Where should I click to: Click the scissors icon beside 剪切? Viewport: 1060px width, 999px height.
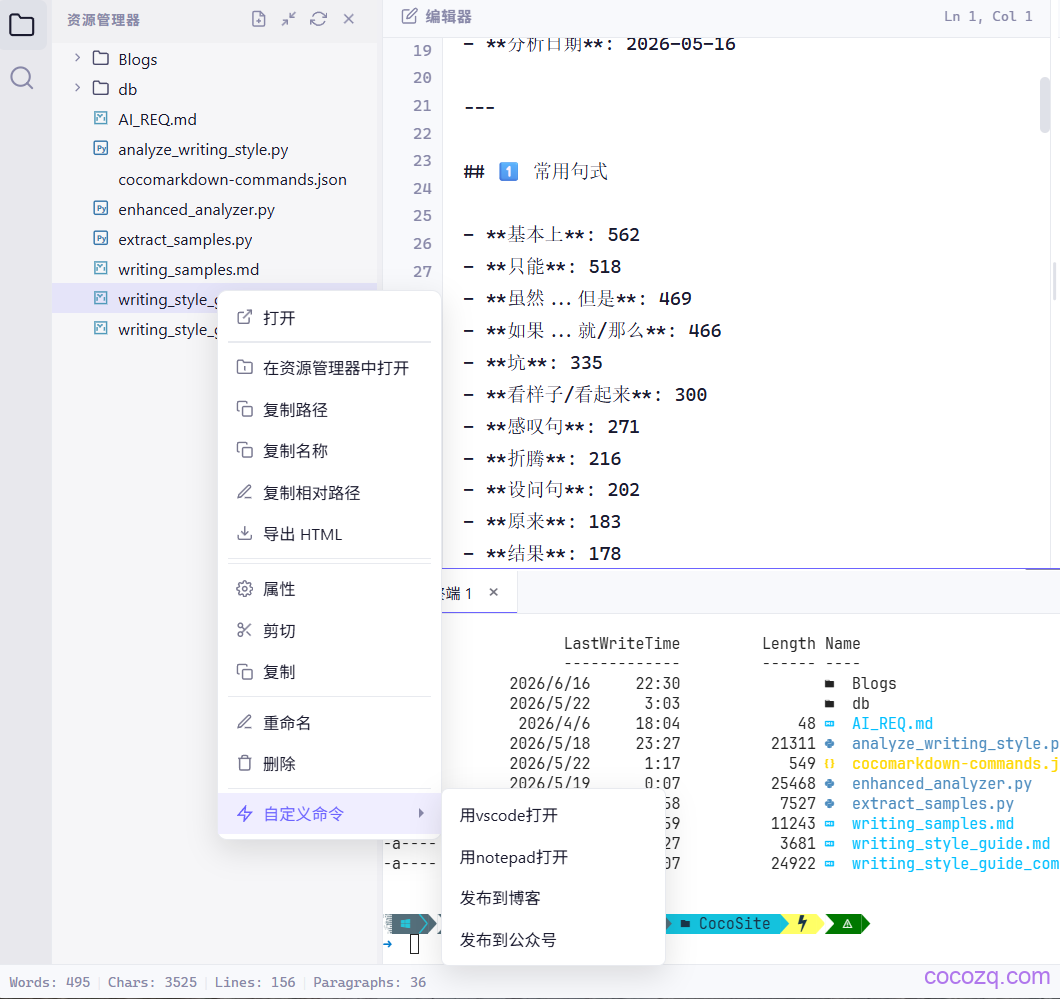coord(244,630)
